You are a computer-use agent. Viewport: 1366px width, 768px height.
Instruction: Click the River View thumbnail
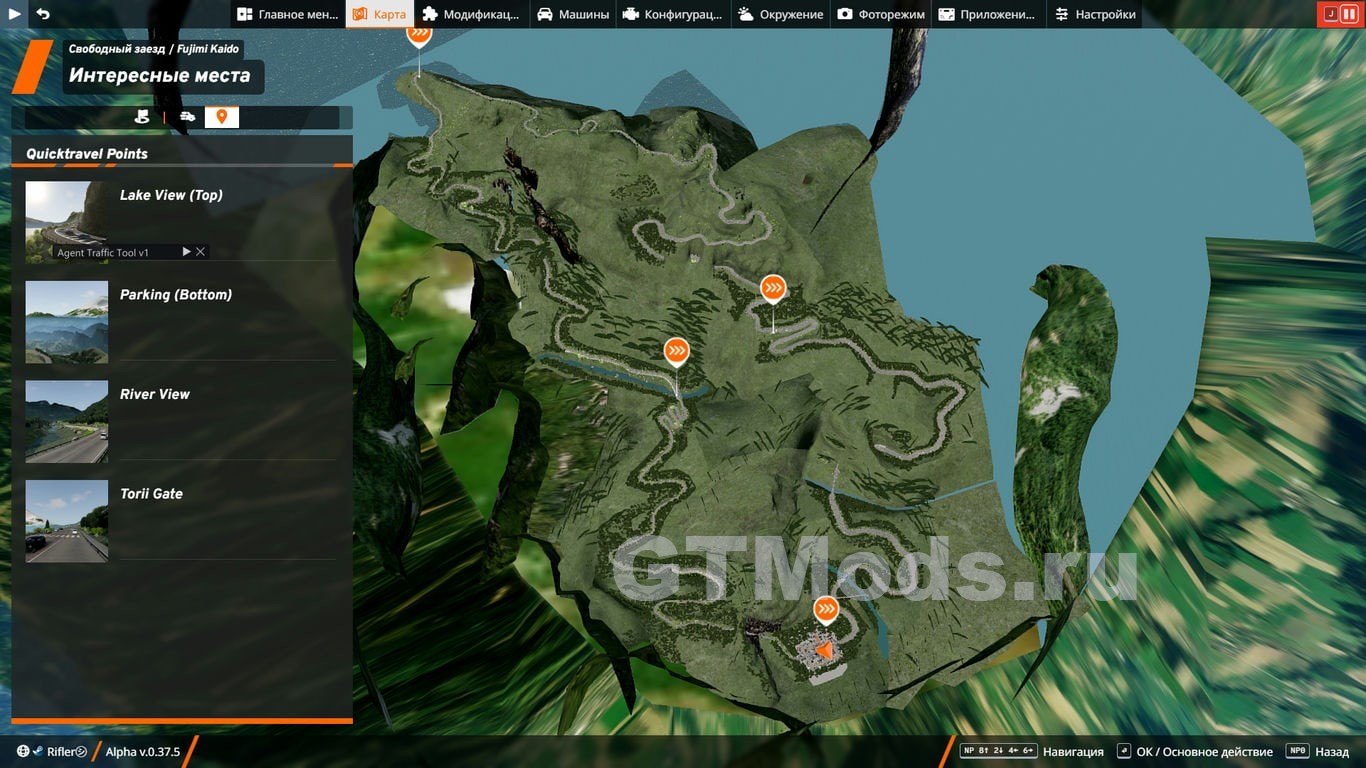click(67, 421)
